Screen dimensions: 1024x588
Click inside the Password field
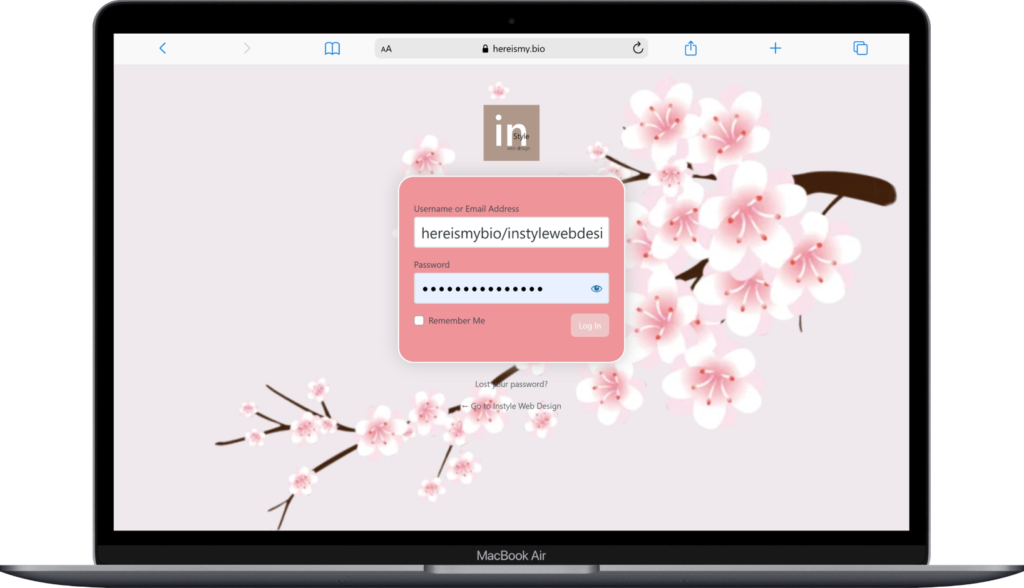pos(500,289)
